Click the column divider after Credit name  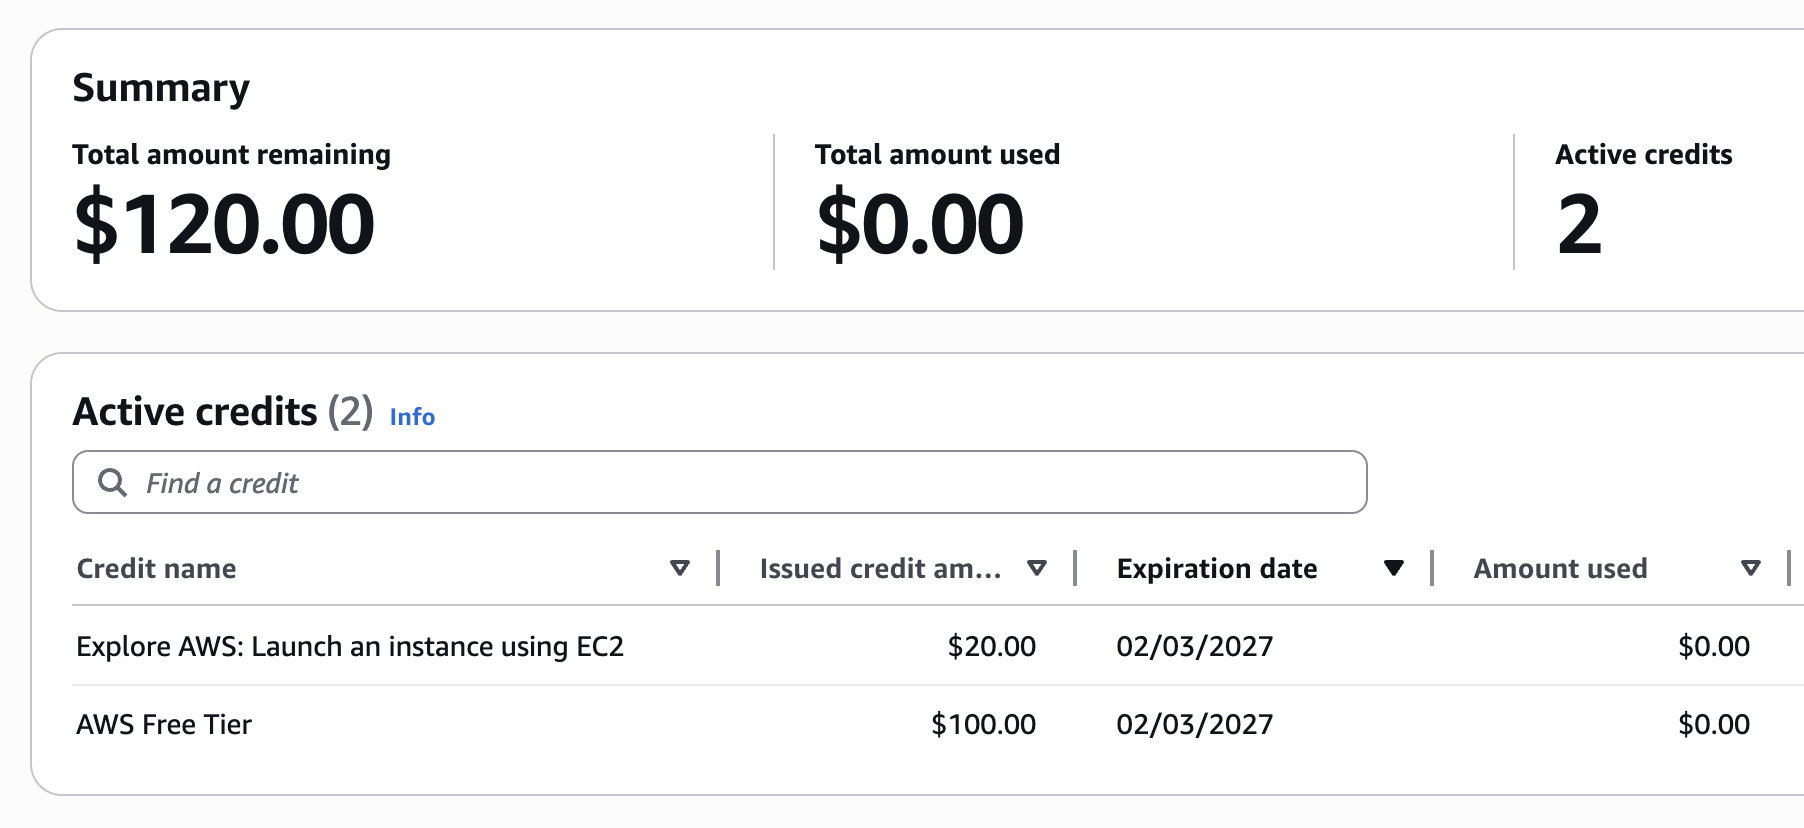click(x=718, y=568)
